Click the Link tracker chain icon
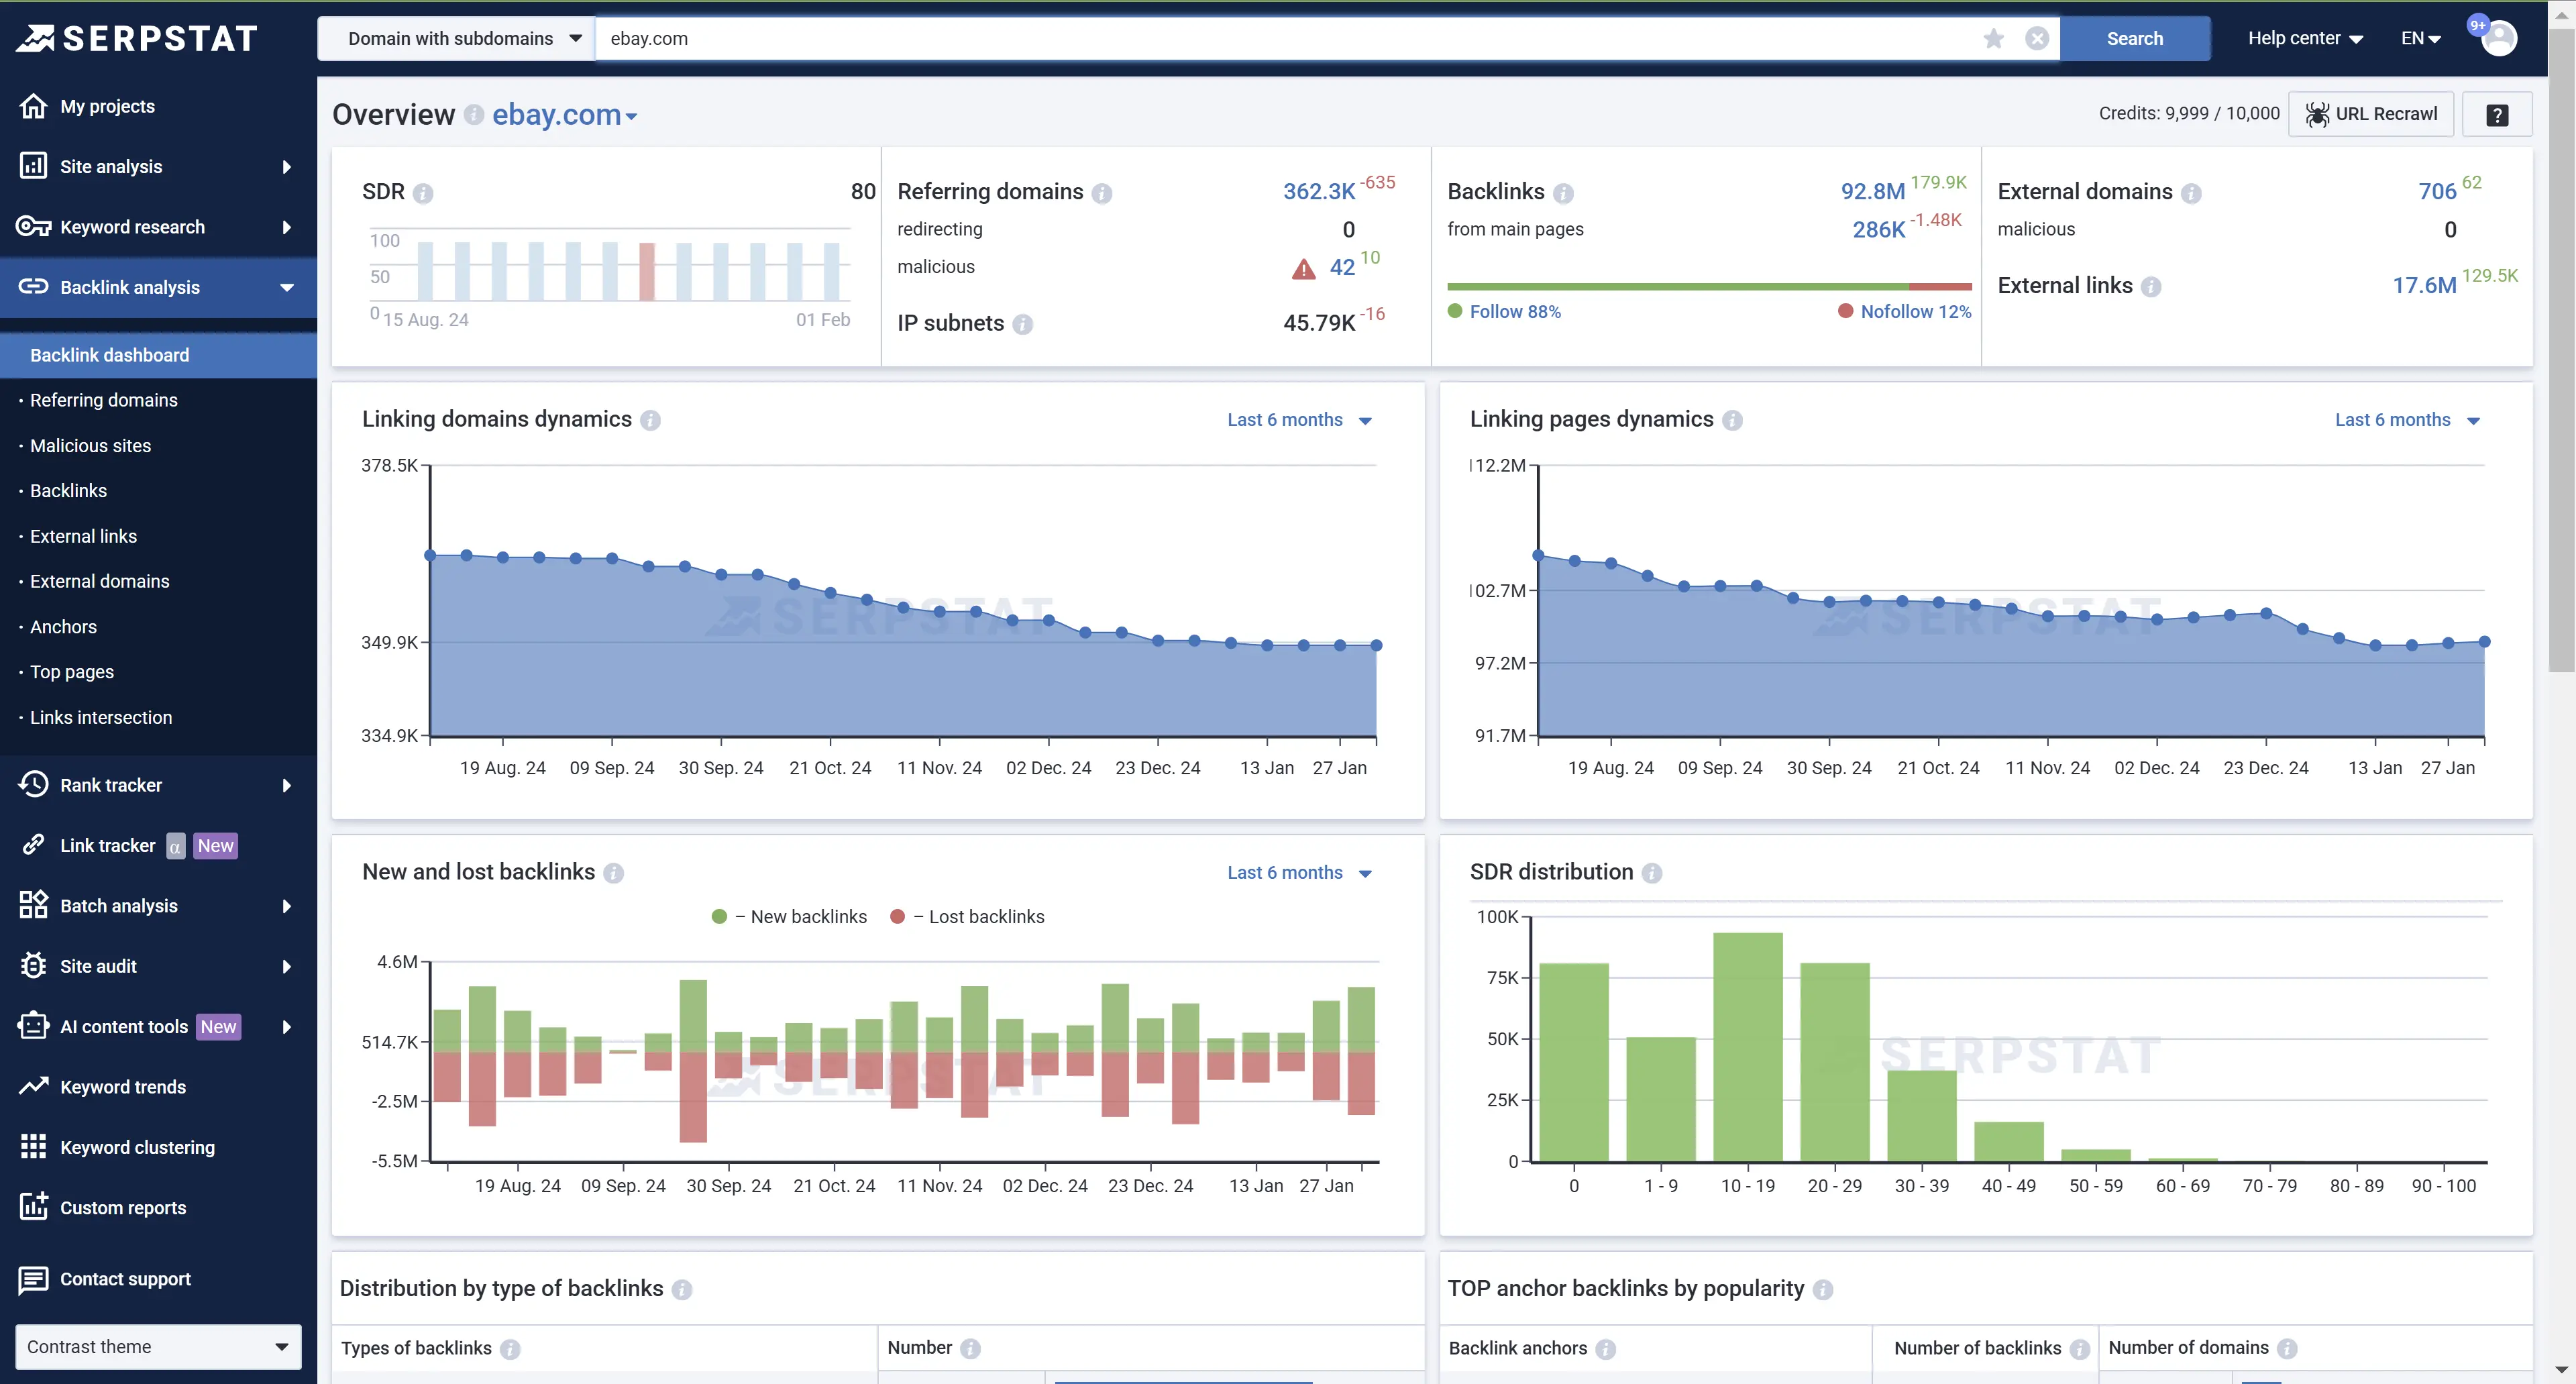The image size is (2576, 1384). pos(33,845)
